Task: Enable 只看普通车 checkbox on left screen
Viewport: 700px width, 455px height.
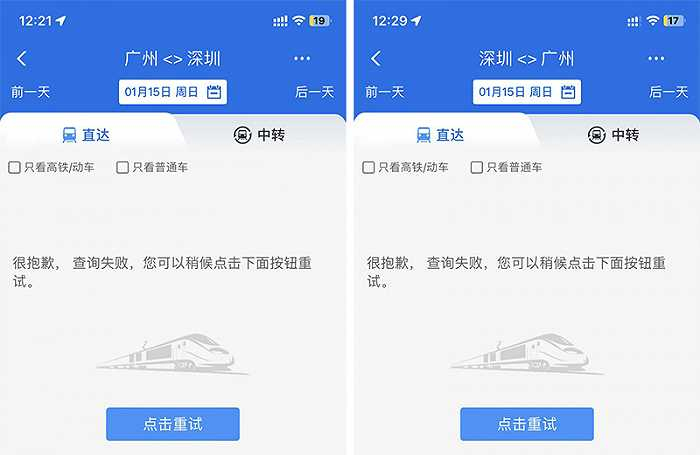Action: 122,167
